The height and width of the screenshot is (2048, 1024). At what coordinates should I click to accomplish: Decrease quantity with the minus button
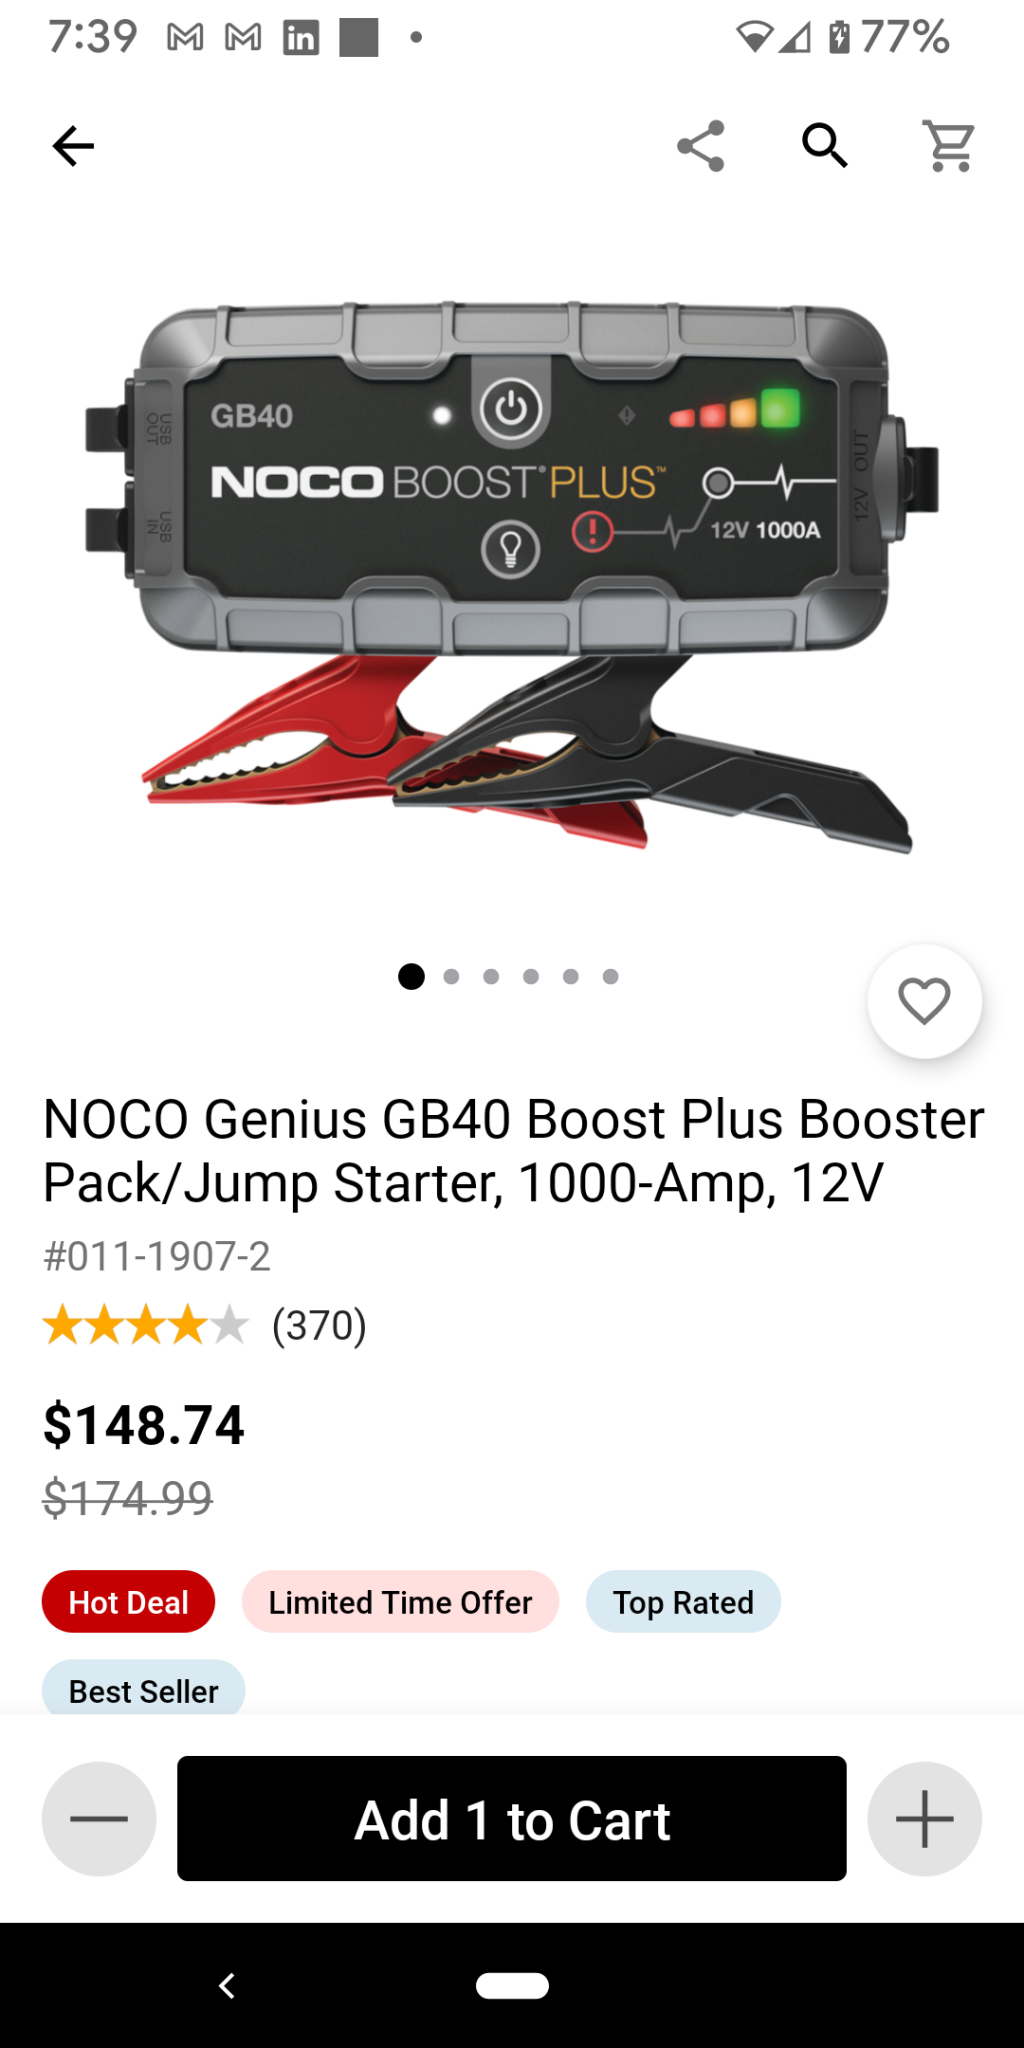pos(99,1818)
